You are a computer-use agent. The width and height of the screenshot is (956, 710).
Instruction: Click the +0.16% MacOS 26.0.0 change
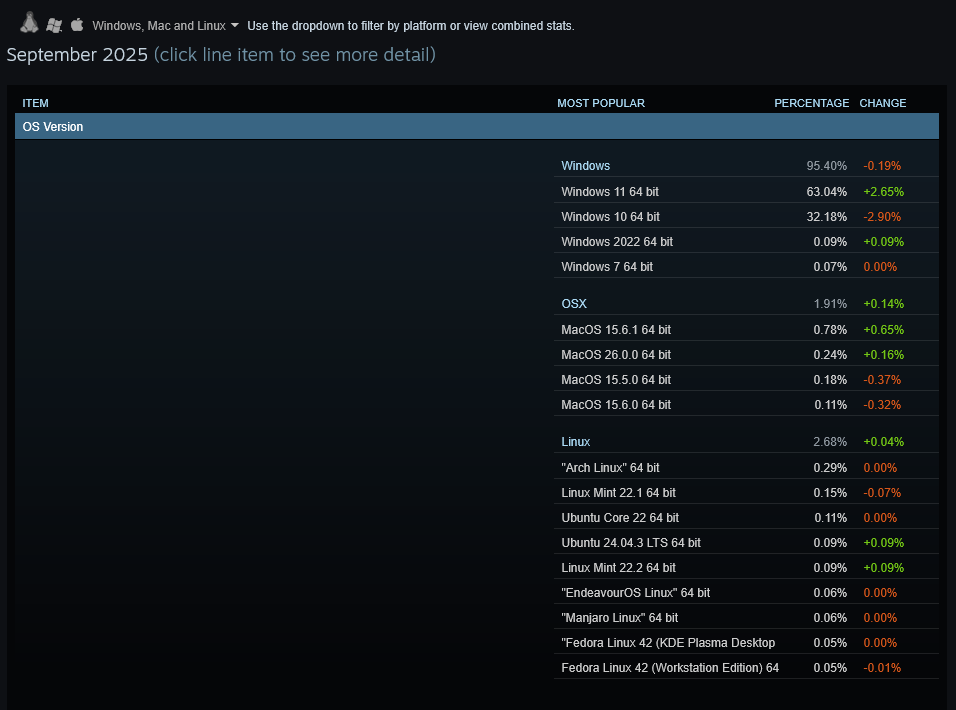point(883,354)
